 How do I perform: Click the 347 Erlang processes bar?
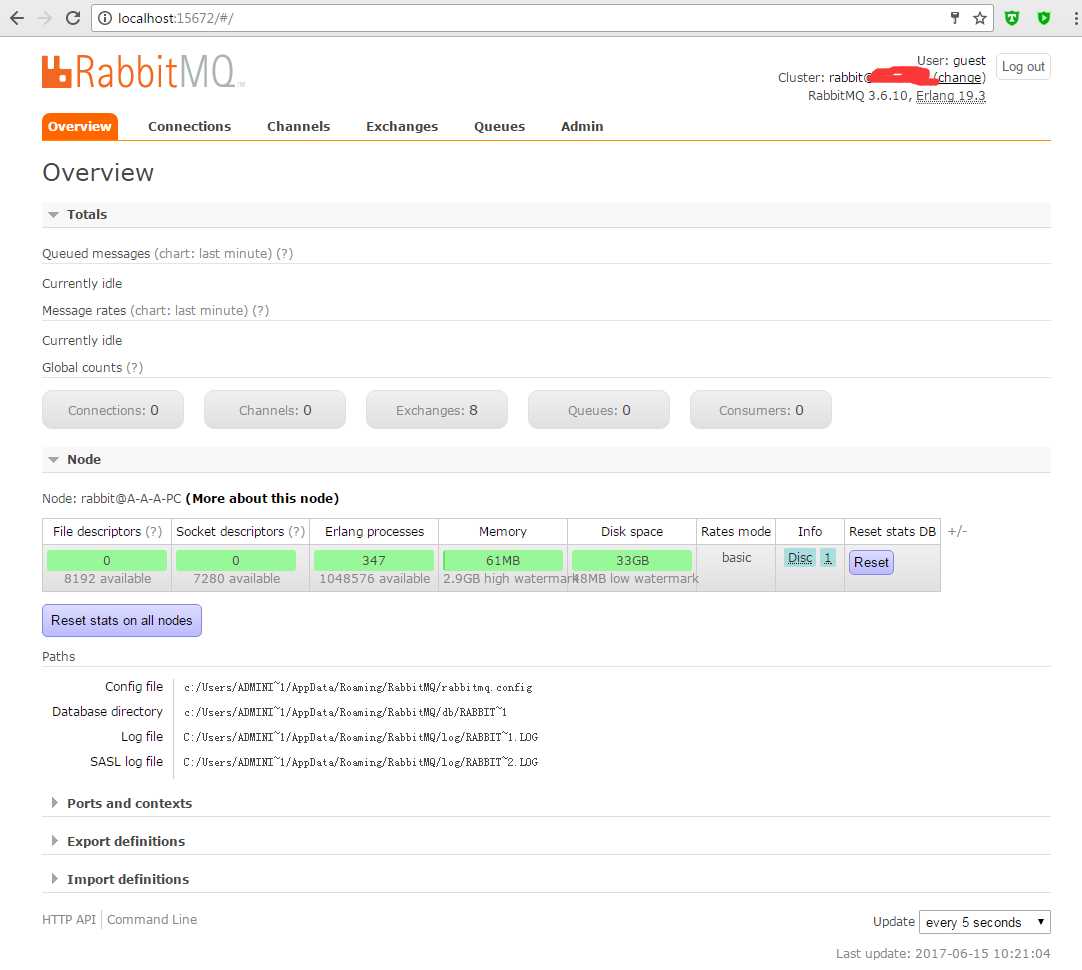[373, 560]
